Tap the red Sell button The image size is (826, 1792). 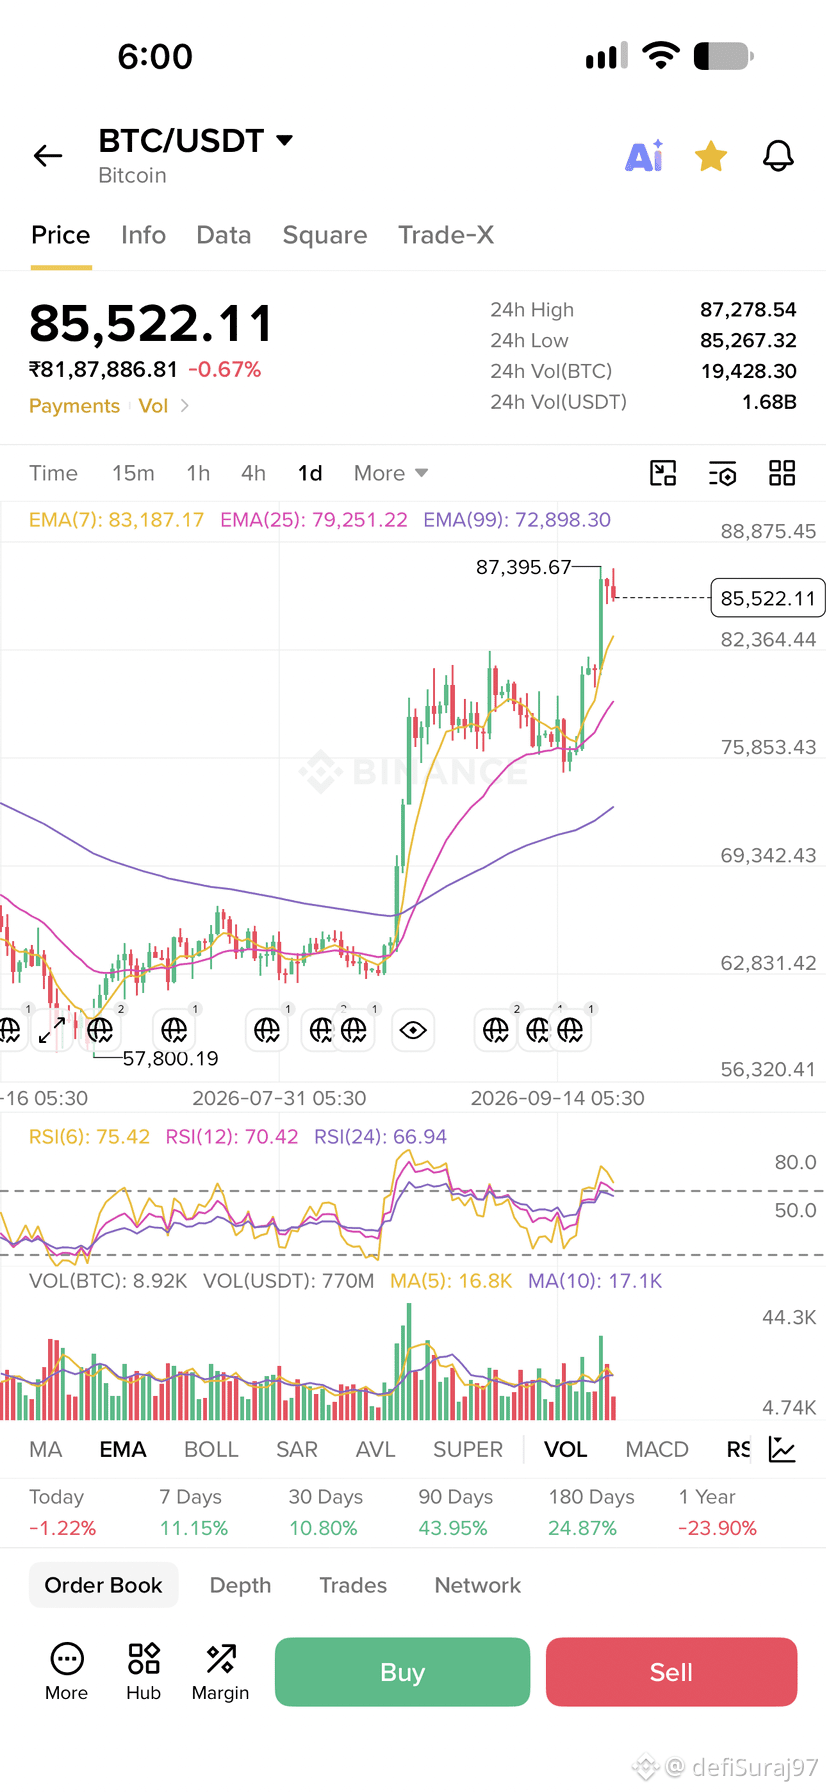[671, 1672]
